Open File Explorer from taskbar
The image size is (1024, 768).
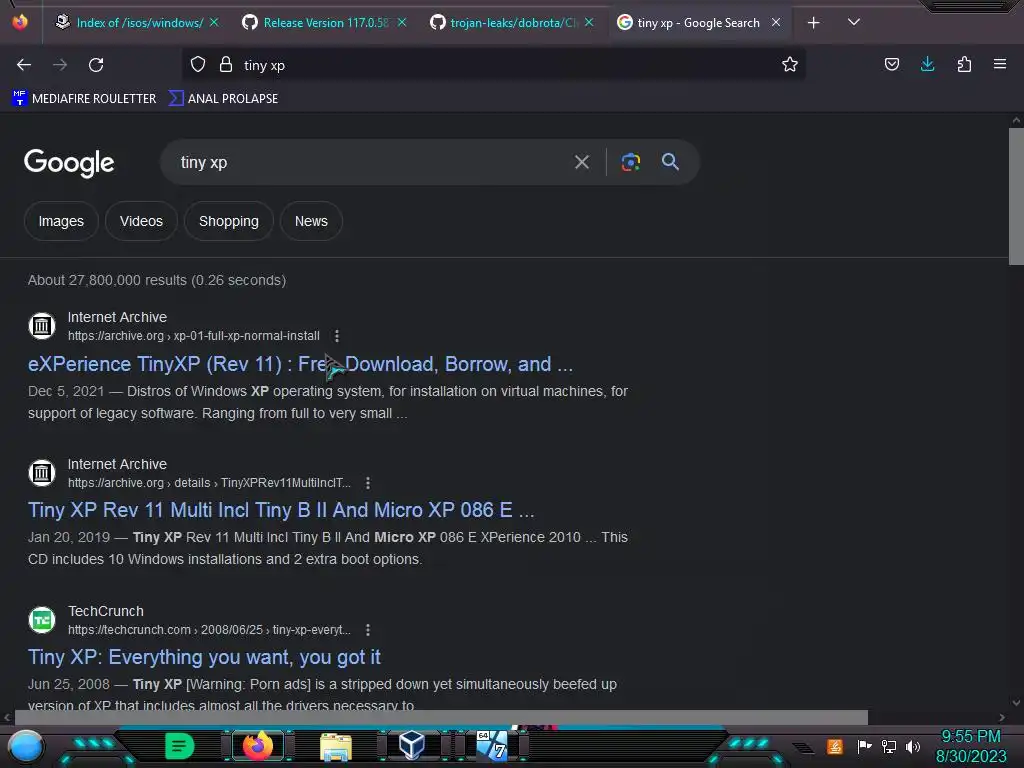[x=336, y=746]
